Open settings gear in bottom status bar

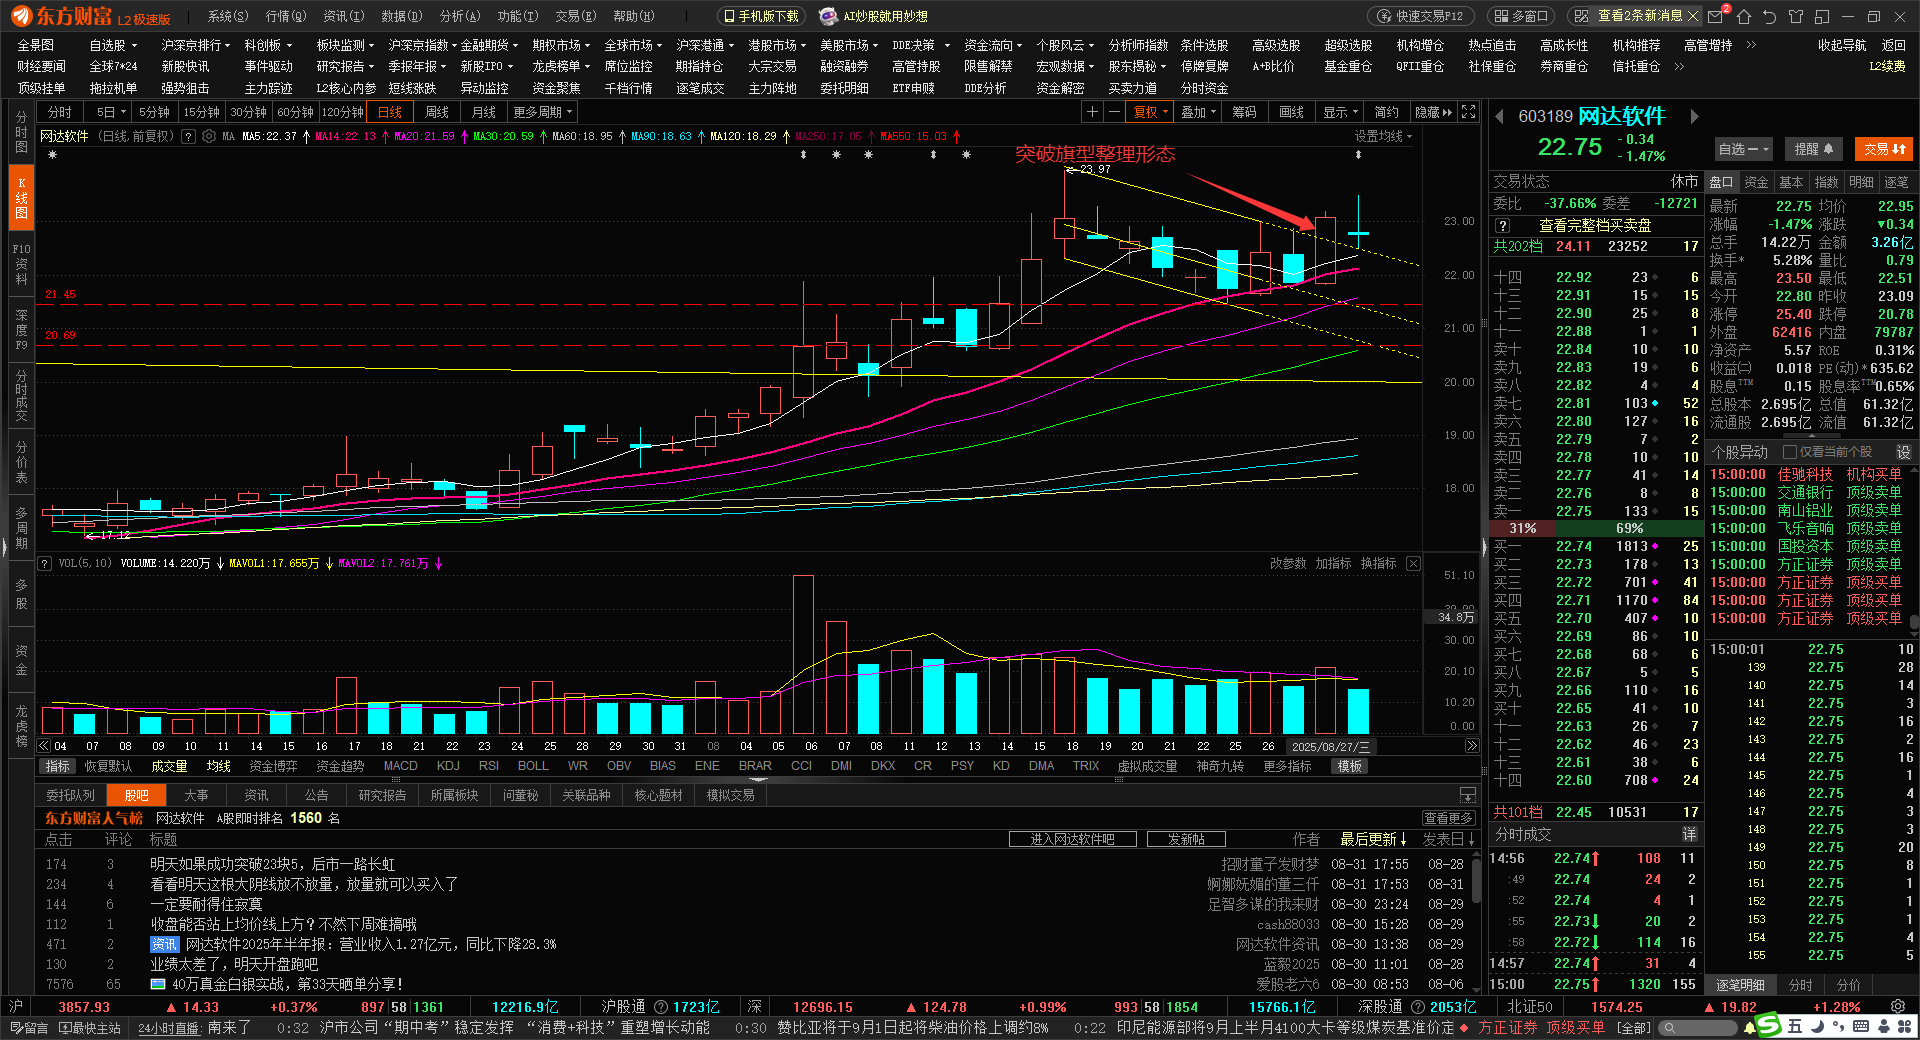tap(1897, 1007)
